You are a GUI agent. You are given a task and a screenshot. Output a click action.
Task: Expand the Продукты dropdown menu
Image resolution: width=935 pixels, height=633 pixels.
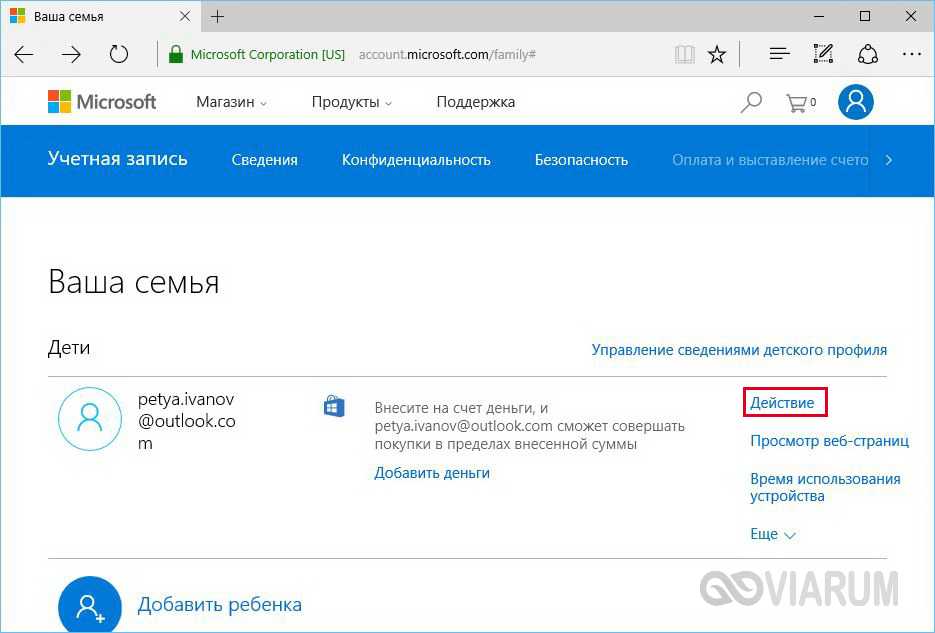click(351, 102)
